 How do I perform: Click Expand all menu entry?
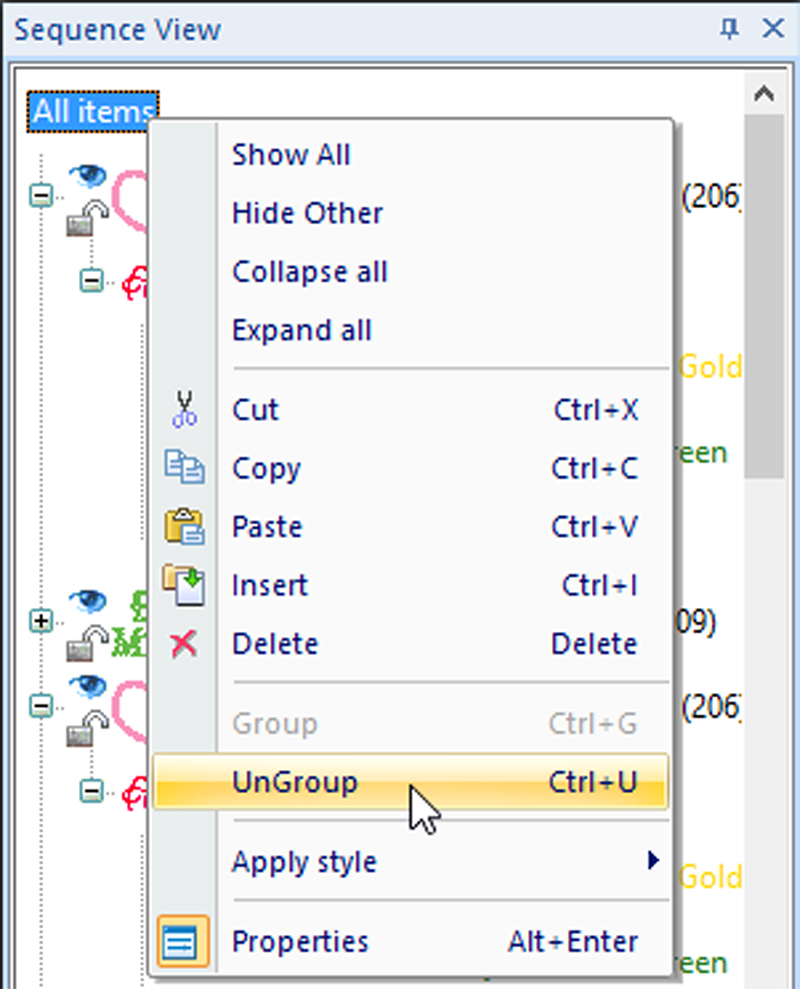[x=301, y=330]
